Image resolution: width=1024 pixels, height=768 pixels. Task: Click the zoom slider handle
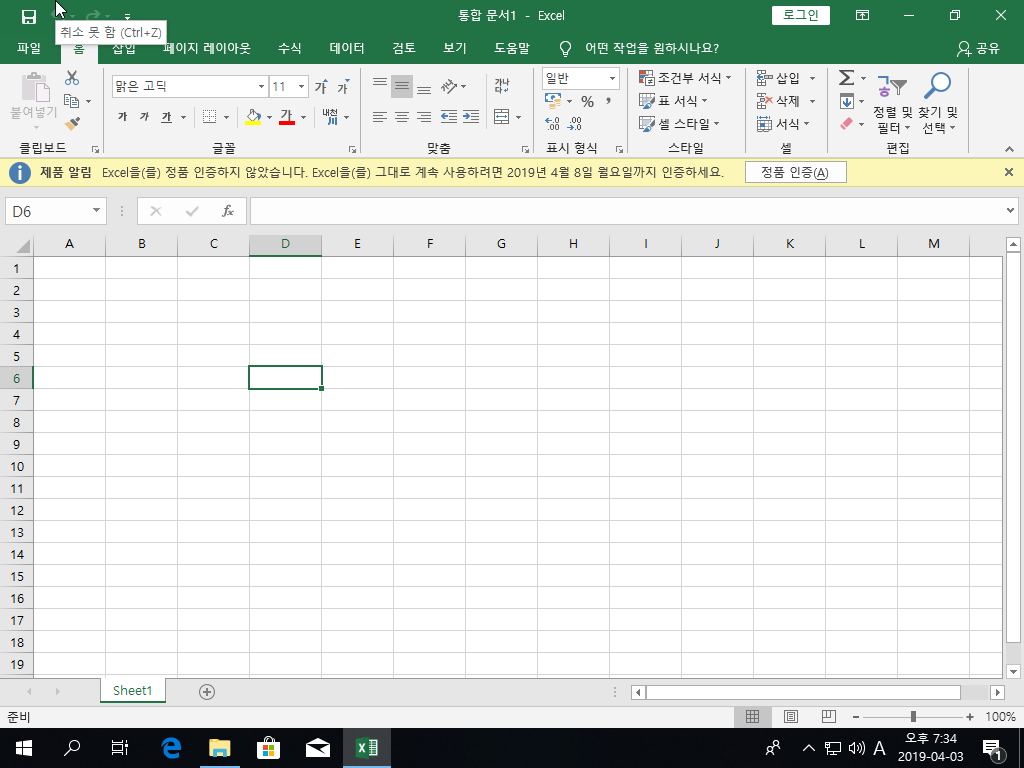[913, 717]
